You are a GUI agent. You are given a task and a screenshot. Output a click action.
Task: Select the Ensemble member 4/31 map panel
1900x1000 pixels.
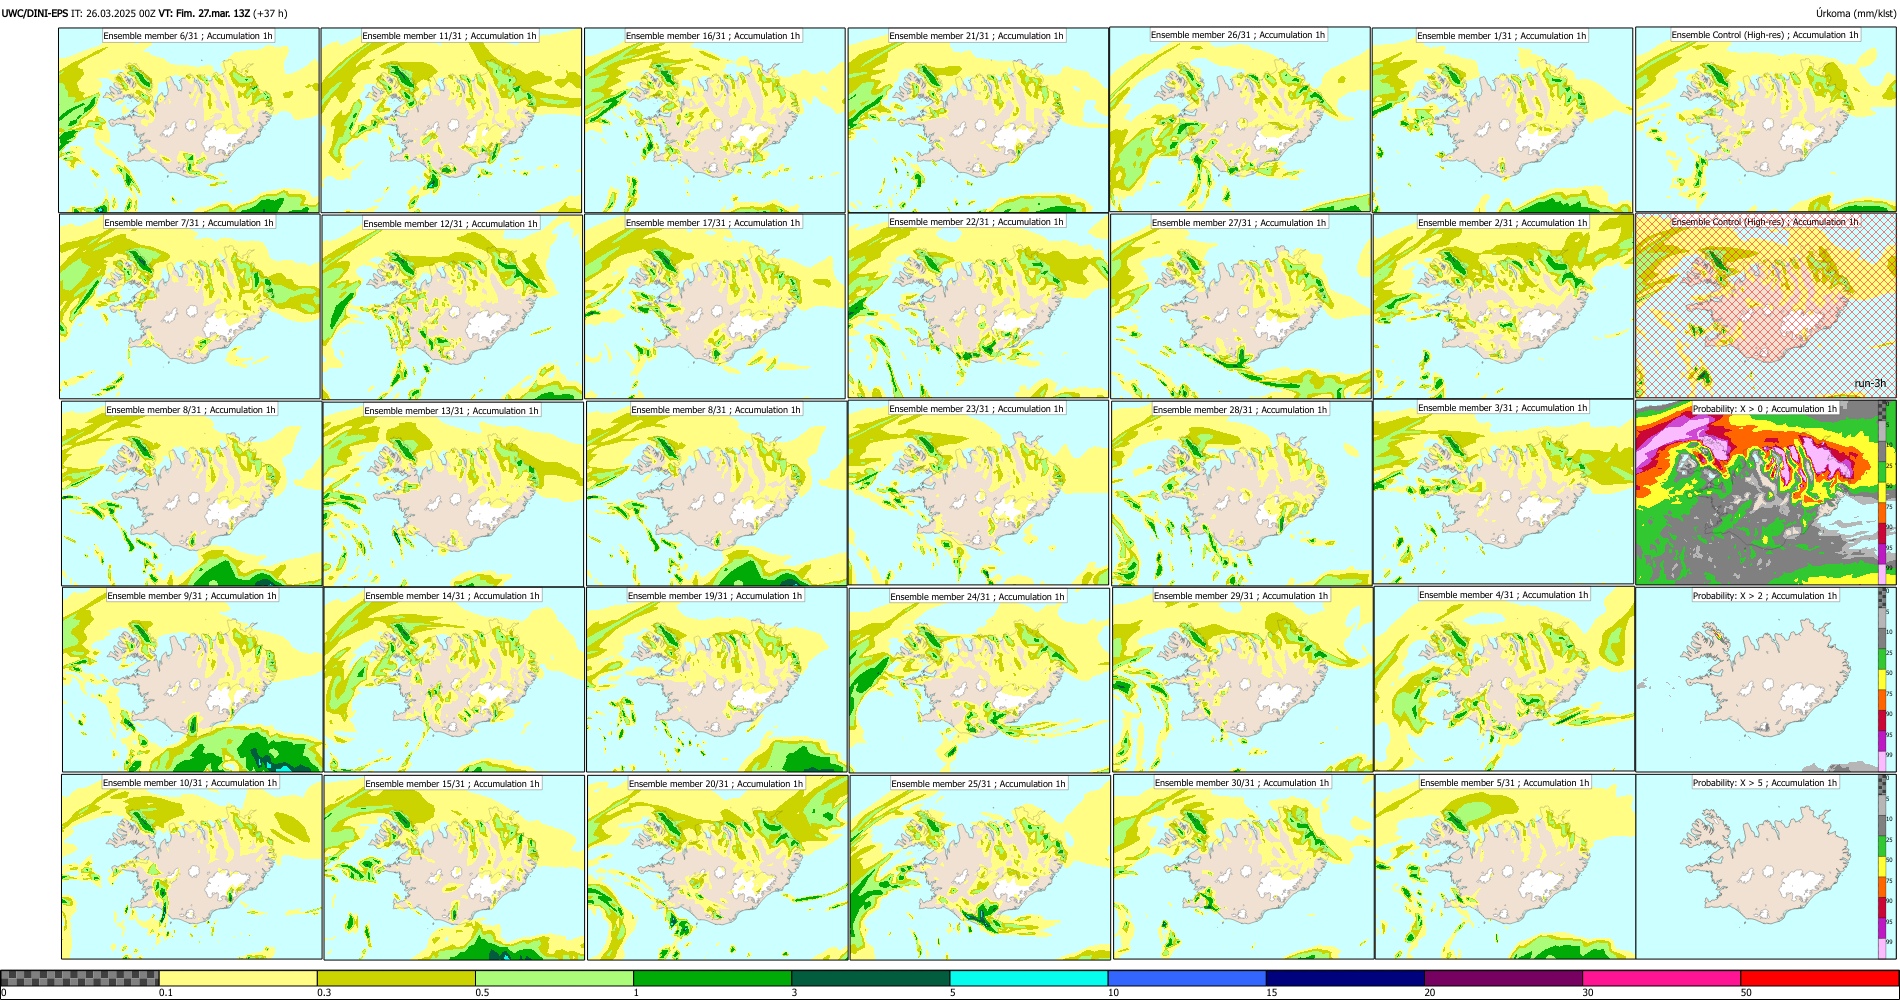1505,679
